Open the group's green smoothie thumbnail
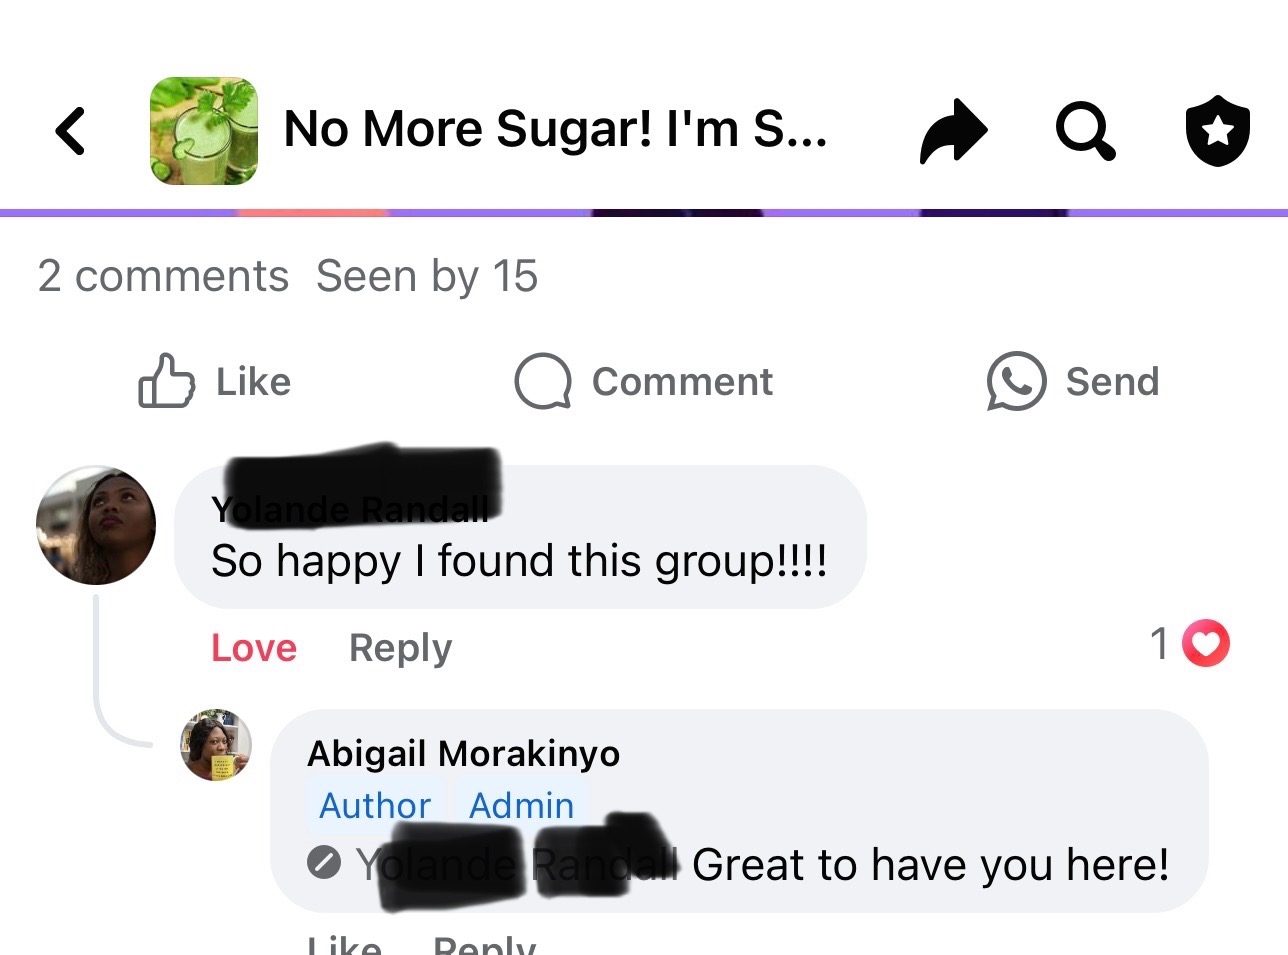 pos(204,131)
